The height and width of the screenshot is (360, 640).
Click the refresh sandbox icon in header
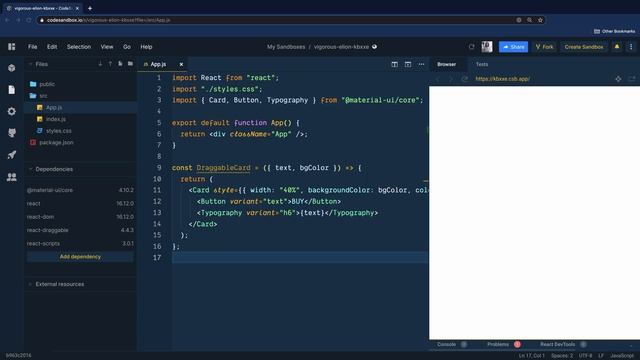coord(471,47)
